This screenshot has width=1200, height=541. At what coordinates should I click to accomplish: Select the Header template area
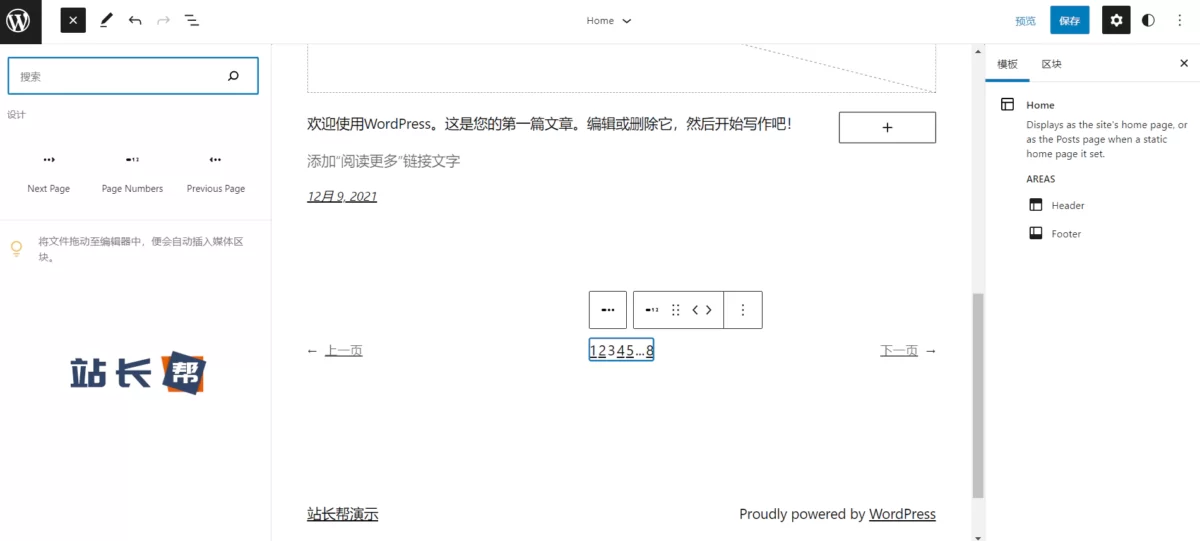(1067, 205)
